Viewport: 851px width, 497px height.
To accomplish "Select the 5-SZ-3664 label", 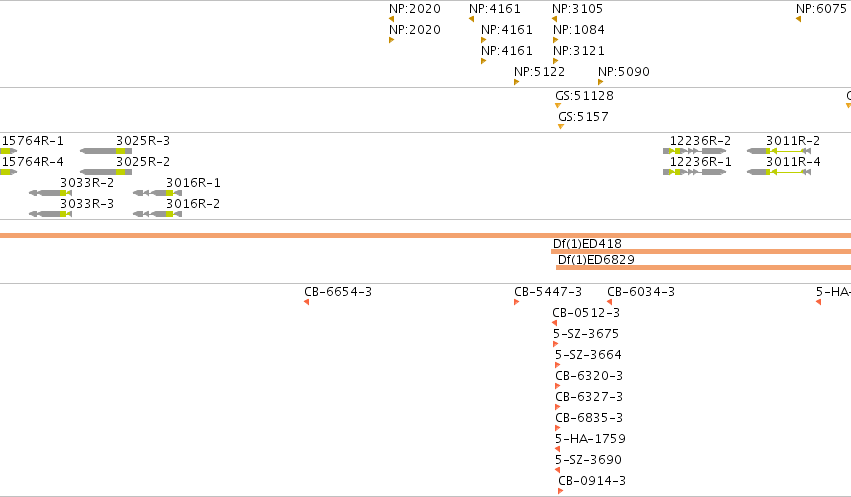I will click(588, 355).
